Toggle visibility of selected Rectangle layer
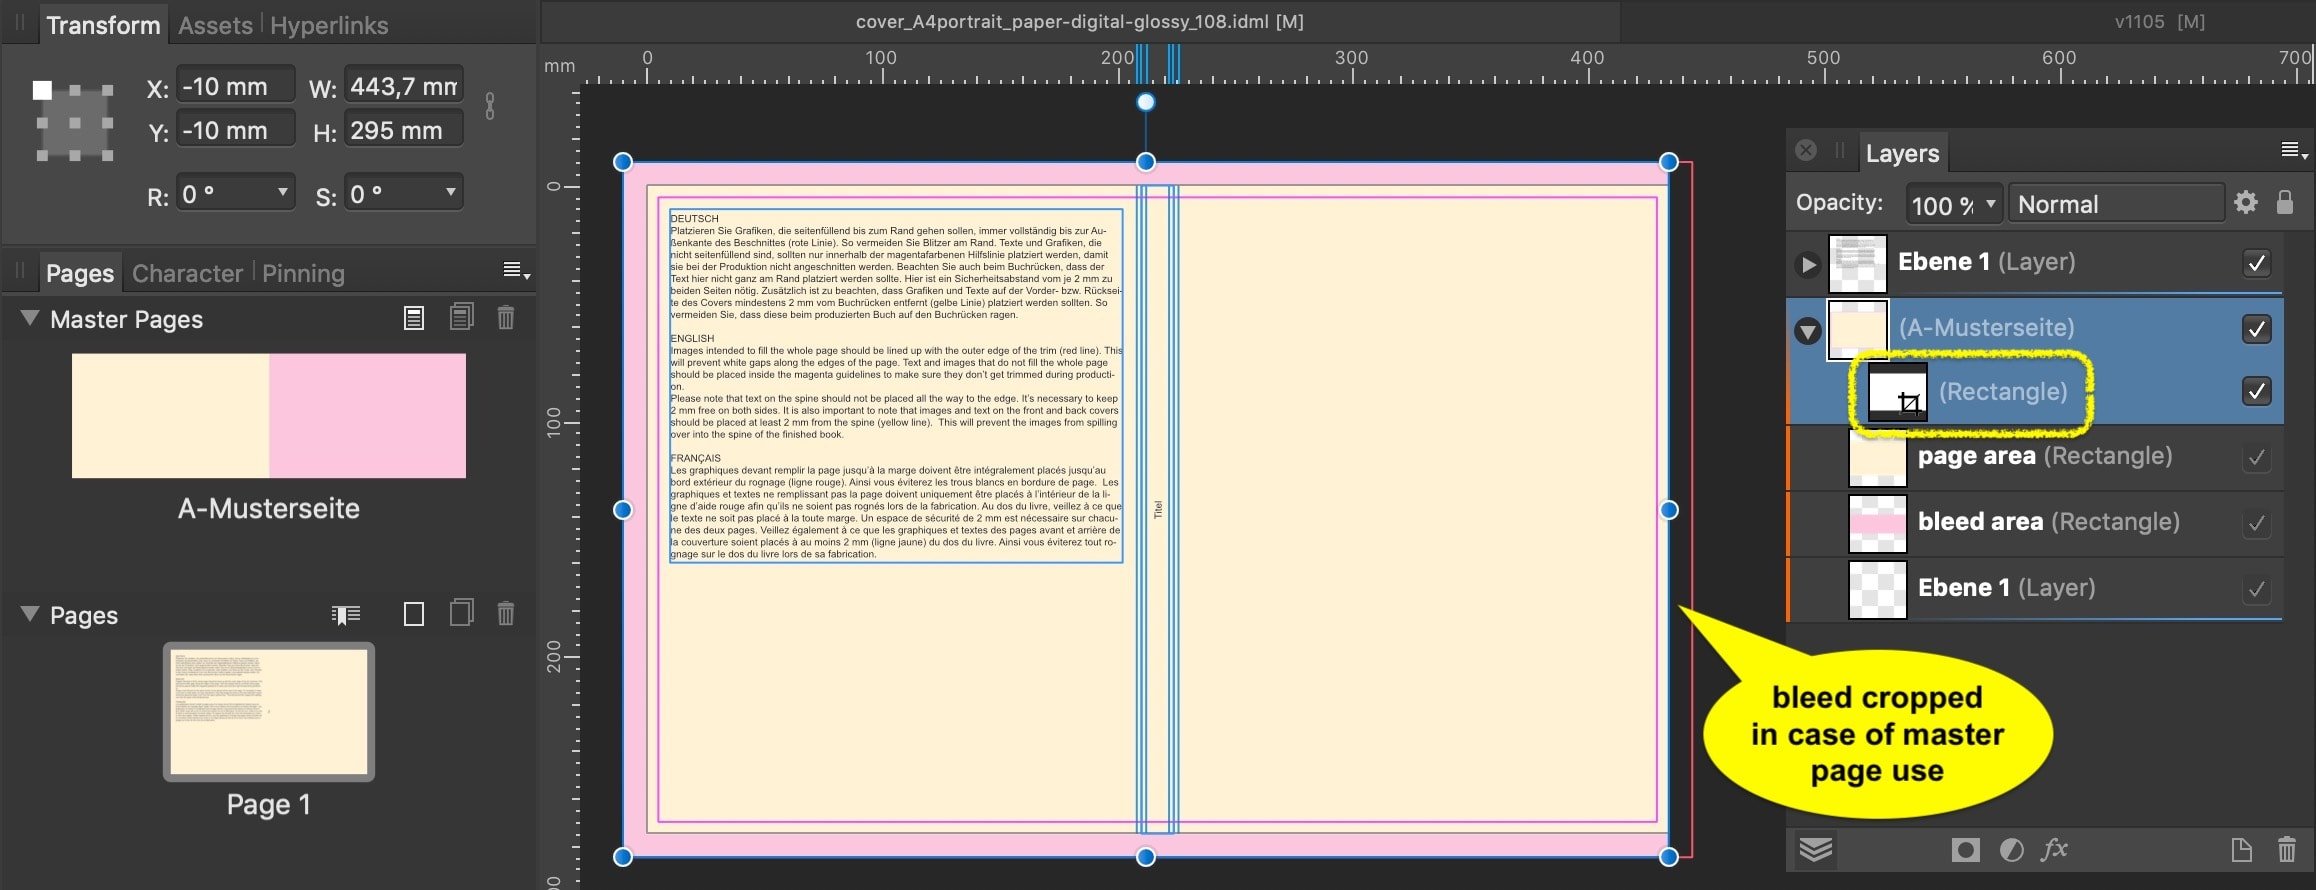2316x890 pixels. pos(2256,391)
